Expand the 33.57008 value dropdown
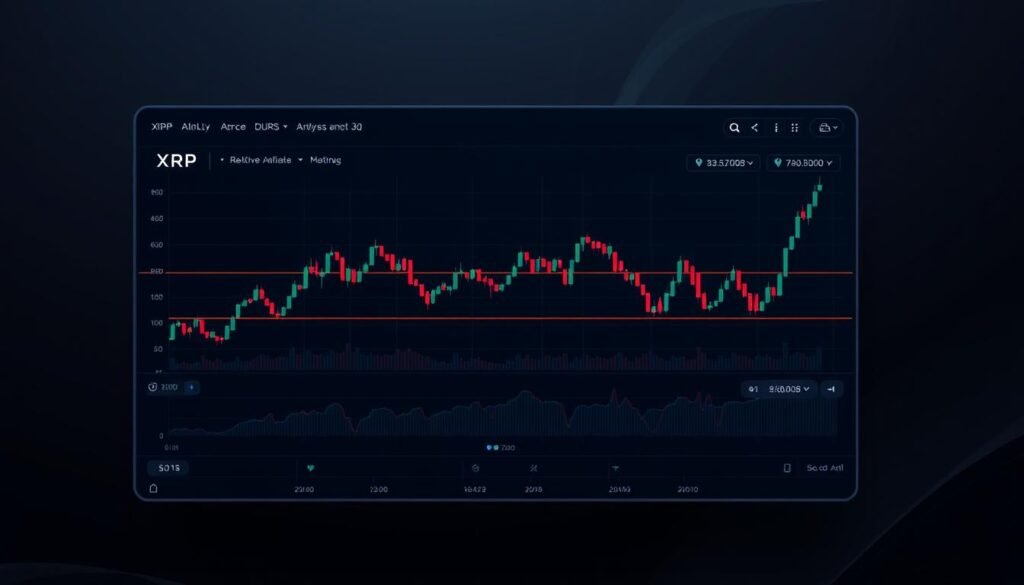The height and width of the screenshot is (585, 1024). tap(724, 162)
